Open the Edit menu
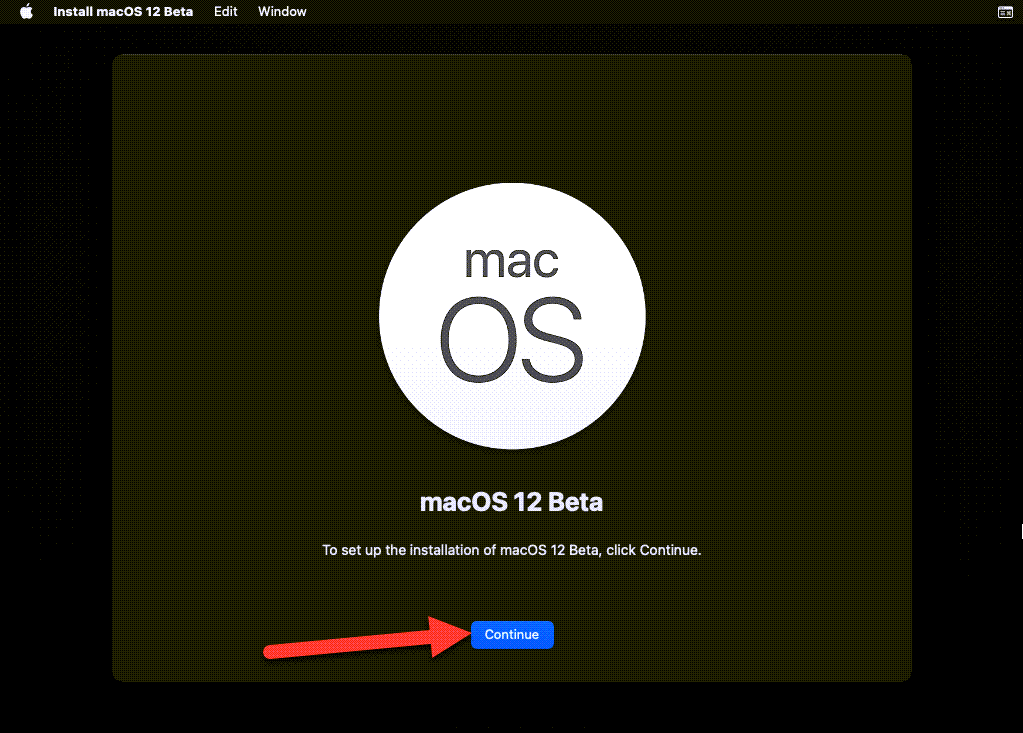 click(226, 12)
